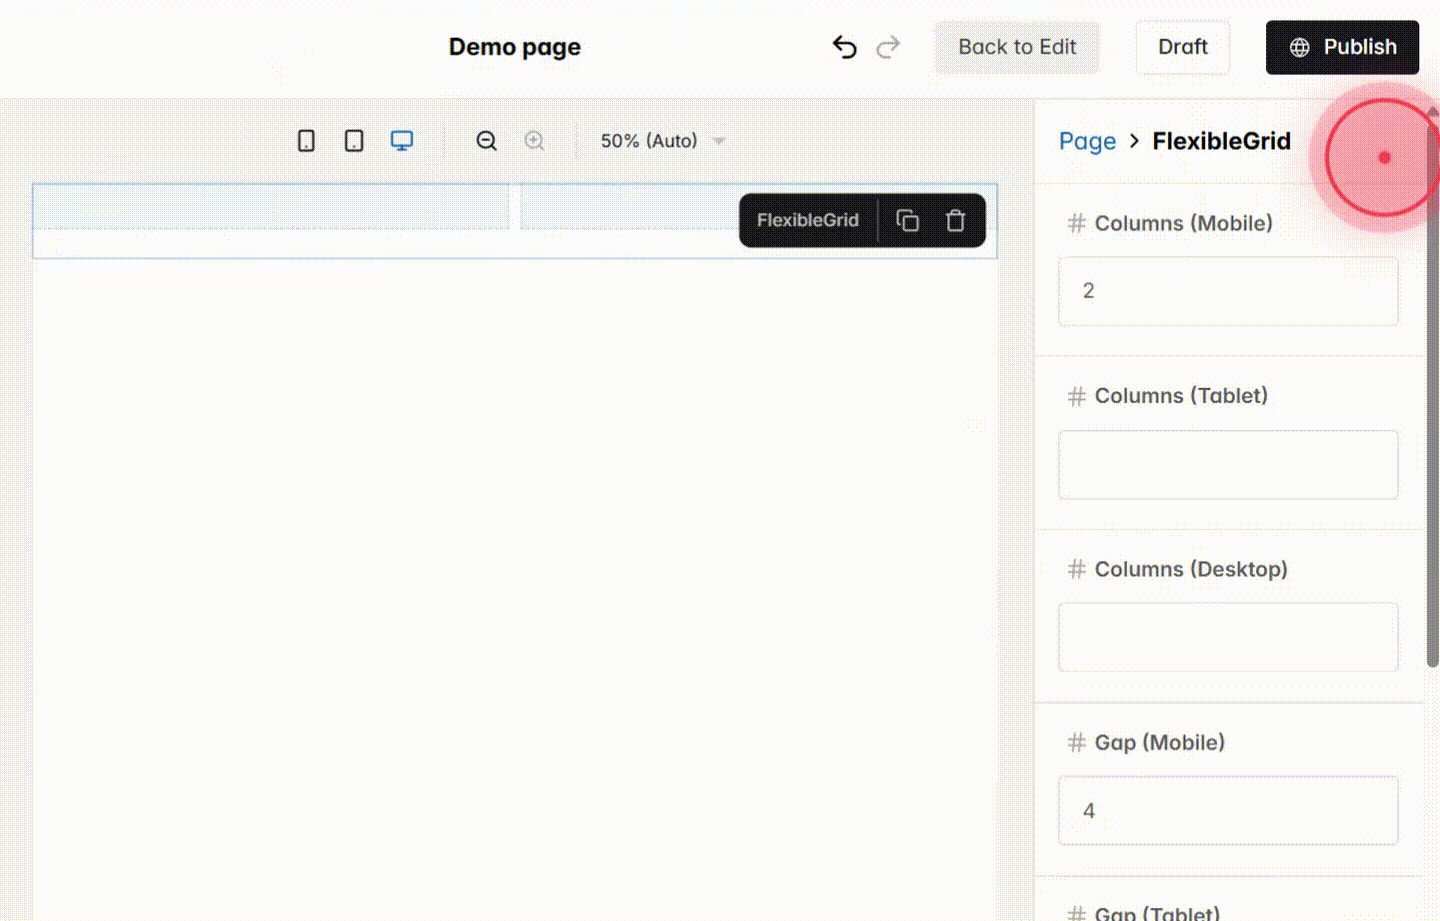Switch preview to mobile view
Viewport: 1440px width, 921px height.
306,140
